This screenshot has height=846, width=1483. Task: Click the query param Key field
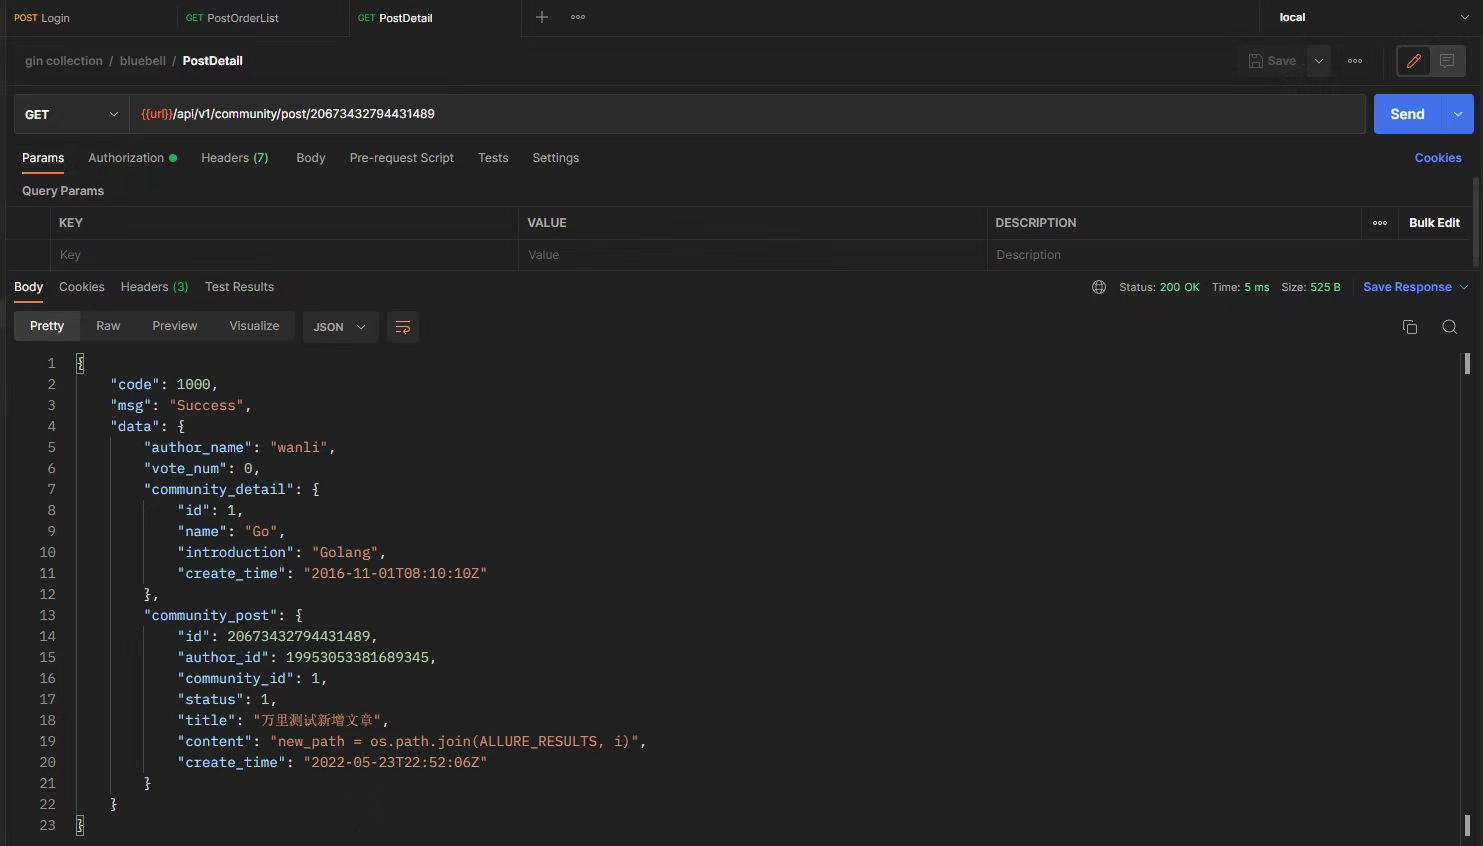(284, 255)
